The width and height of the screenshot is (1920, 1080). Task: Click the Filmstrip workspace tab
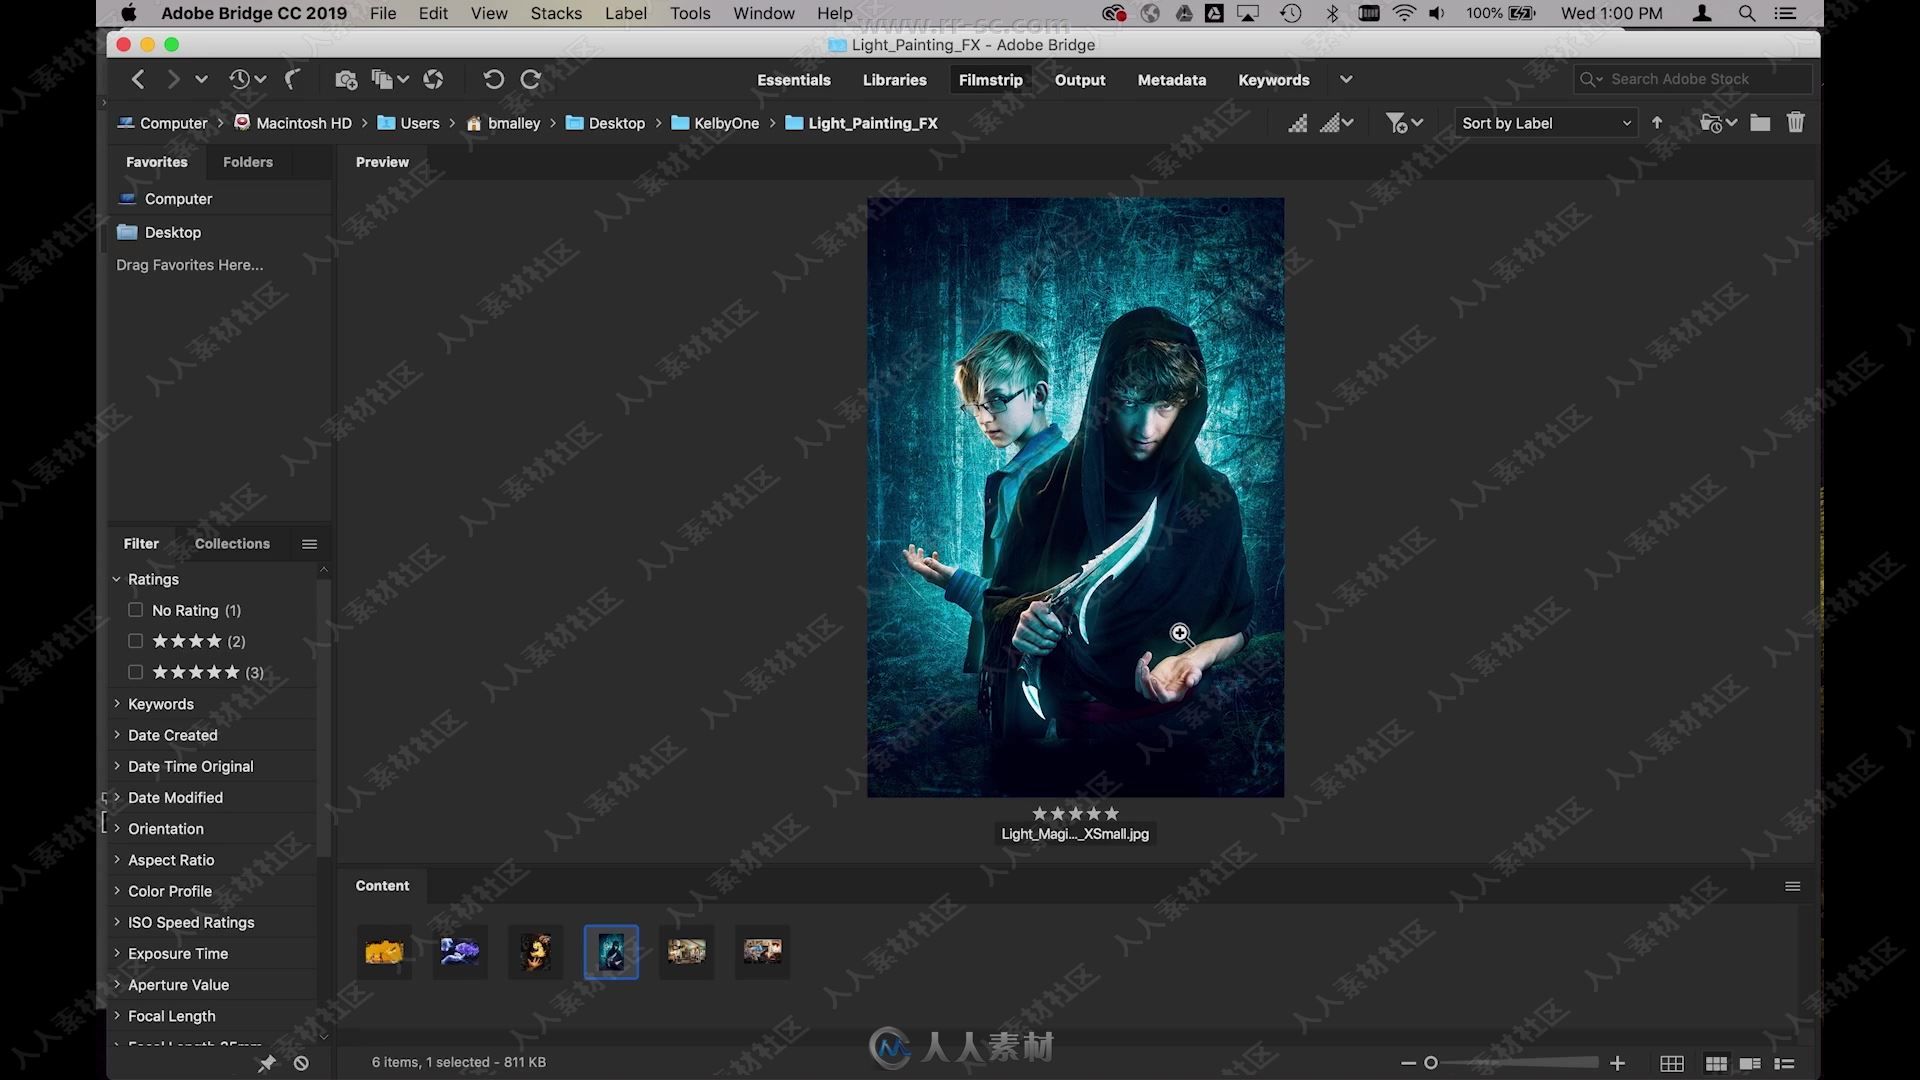(x=989, y=80)
